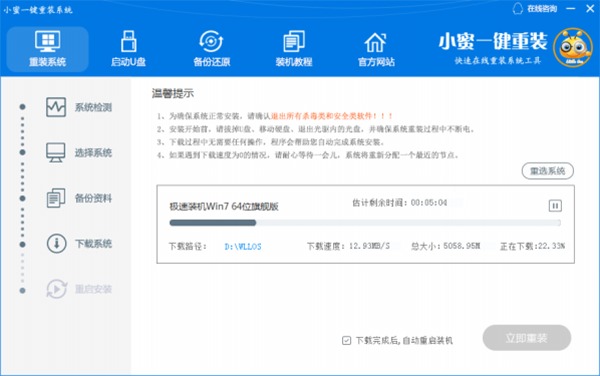The height and width of the screenshot is (376, 600).
Task: Select the 备份资料 documents icon
Action: pyautogui.click(x=56, y=198)
